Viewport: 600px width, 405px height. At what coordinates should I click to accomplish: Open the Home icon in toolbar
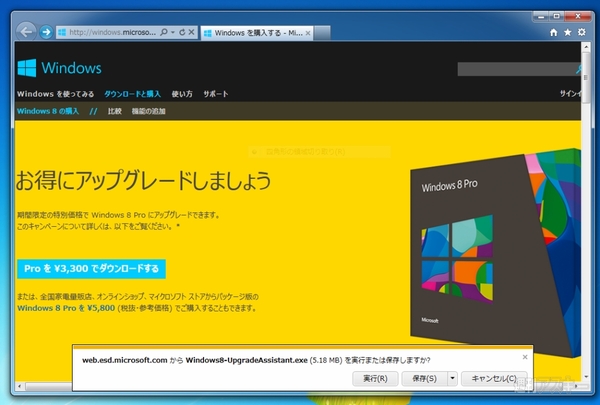tap(553, 33)
